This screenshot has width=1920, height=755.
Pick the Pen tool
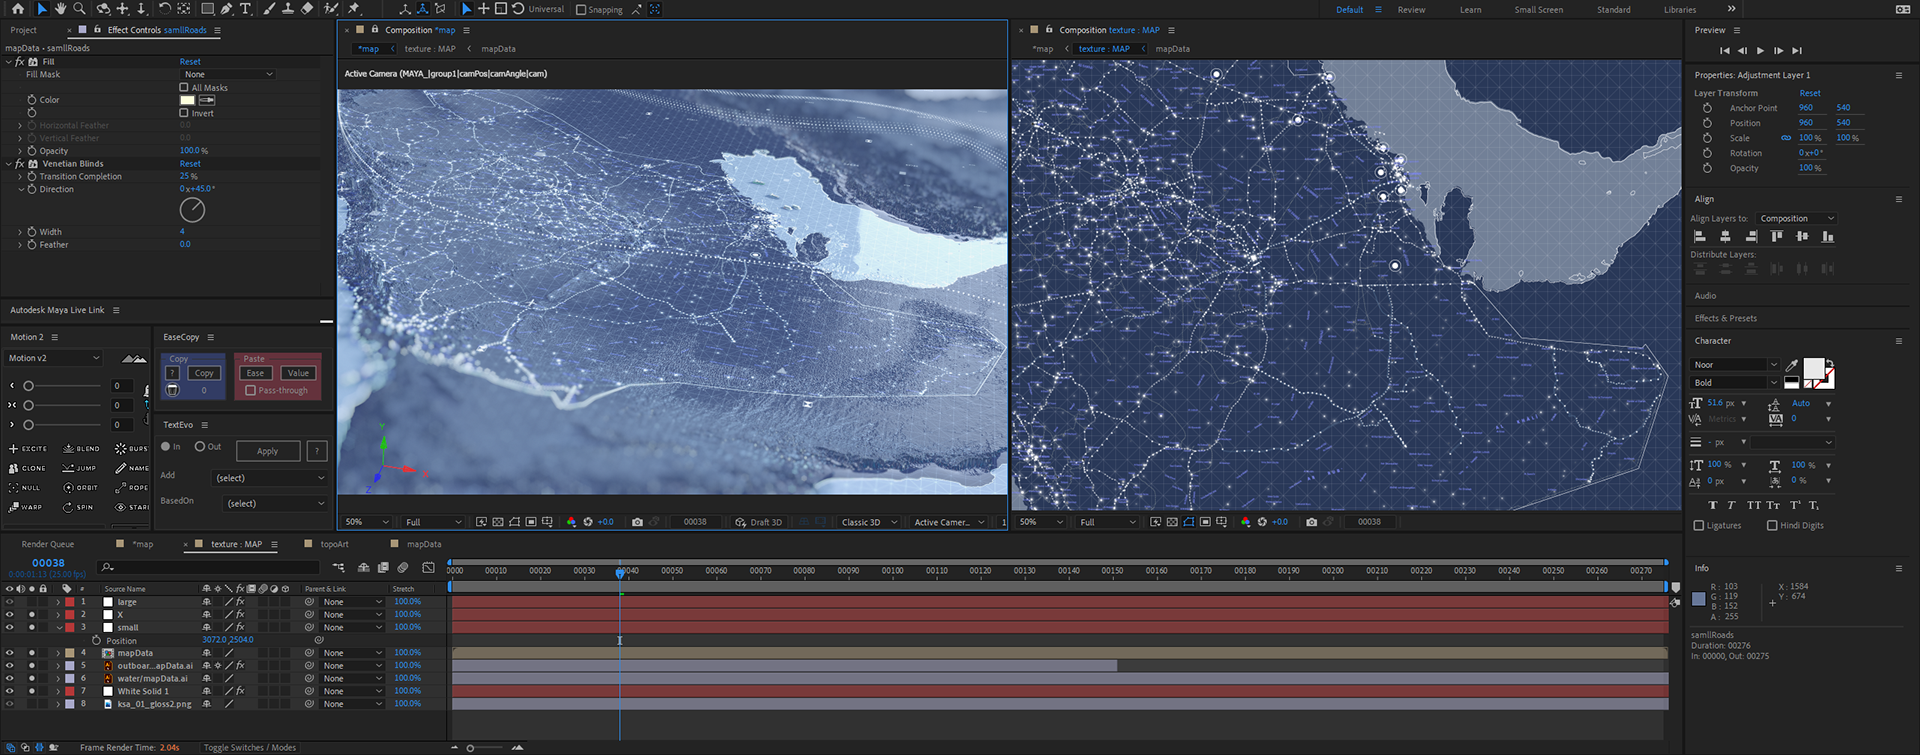coord(227,9)
